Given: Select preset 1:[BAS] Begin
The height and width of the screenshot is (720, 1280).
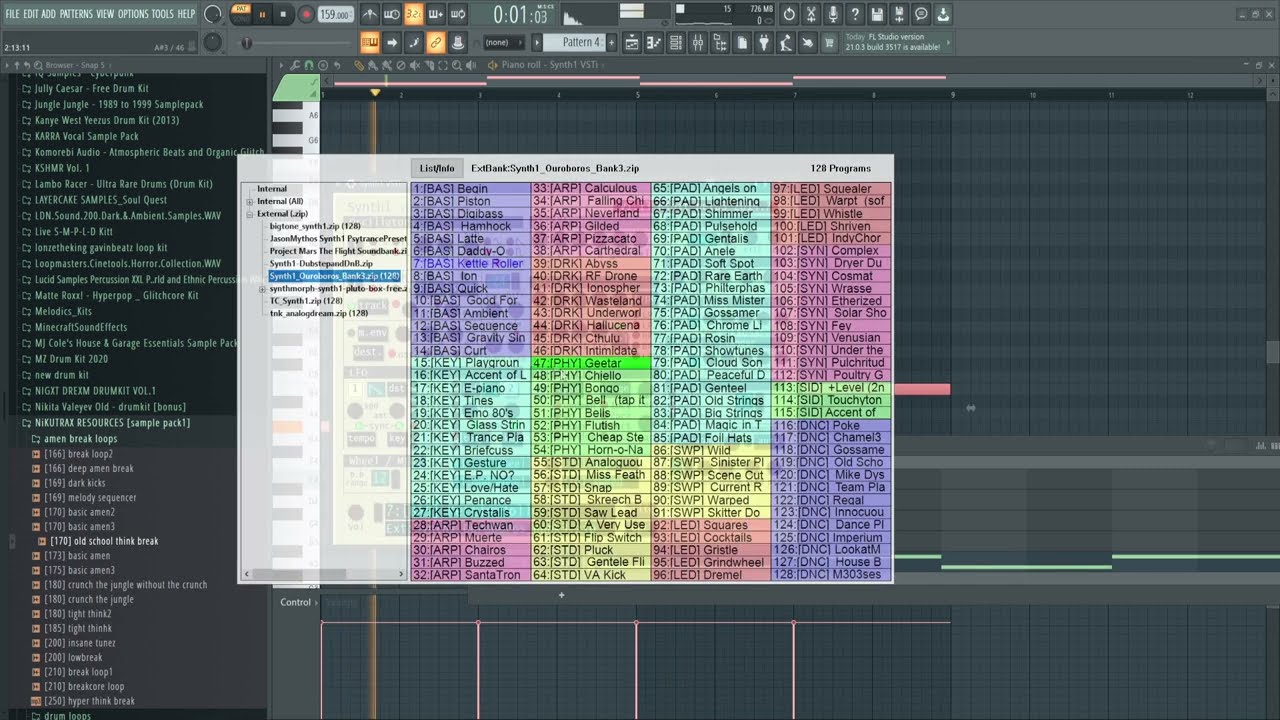Looking at the screenshot, I should [x=470, y=188].
